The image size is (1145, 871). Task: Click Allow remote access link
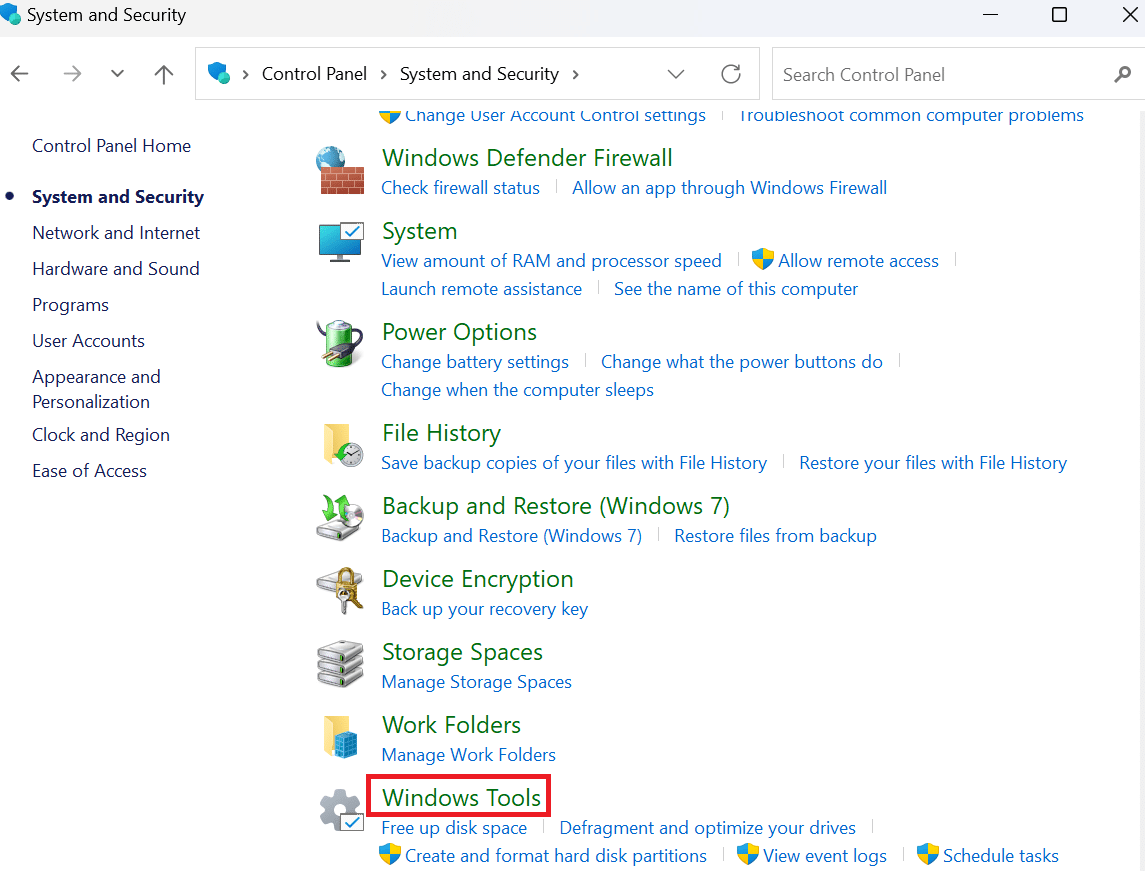coord(859,261)
